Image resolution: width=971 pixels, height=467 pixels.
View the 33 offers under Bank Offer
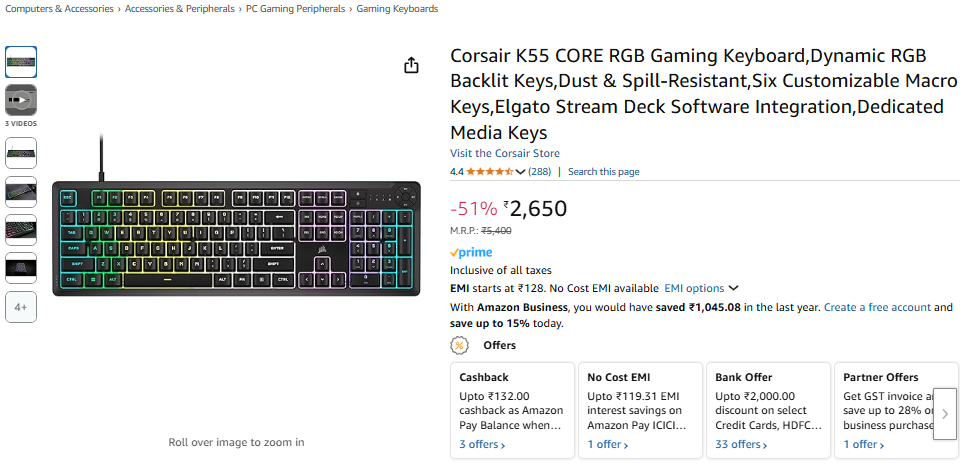tap(742, 444)
